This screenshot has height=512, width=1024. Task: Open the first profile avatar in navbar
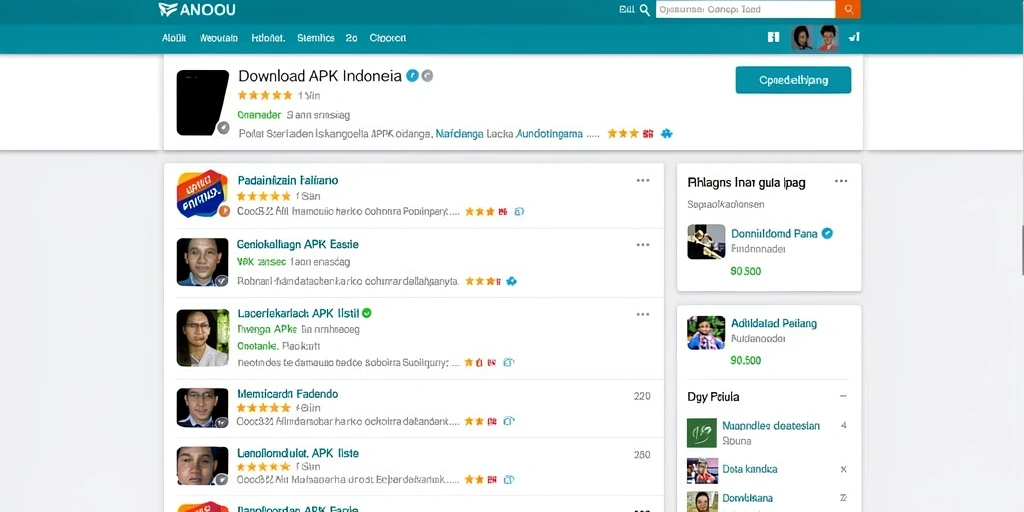[802, 38]
